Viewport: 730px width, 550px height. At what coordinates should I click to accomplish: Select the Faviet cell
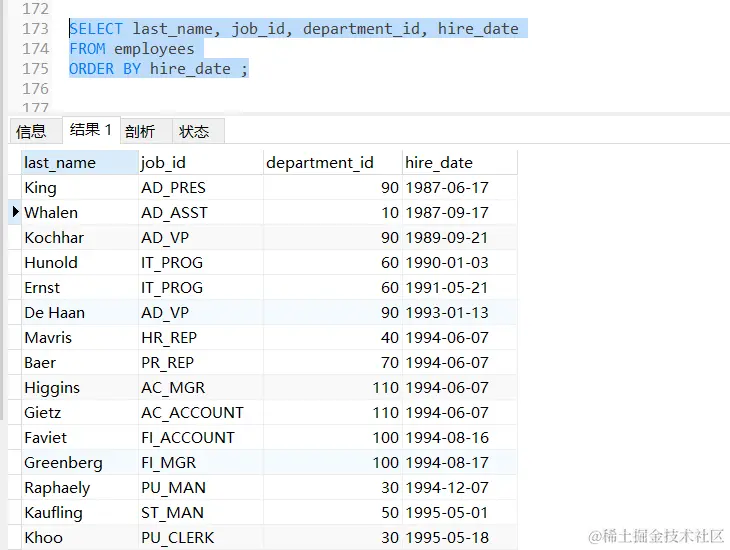click(80, 437)
